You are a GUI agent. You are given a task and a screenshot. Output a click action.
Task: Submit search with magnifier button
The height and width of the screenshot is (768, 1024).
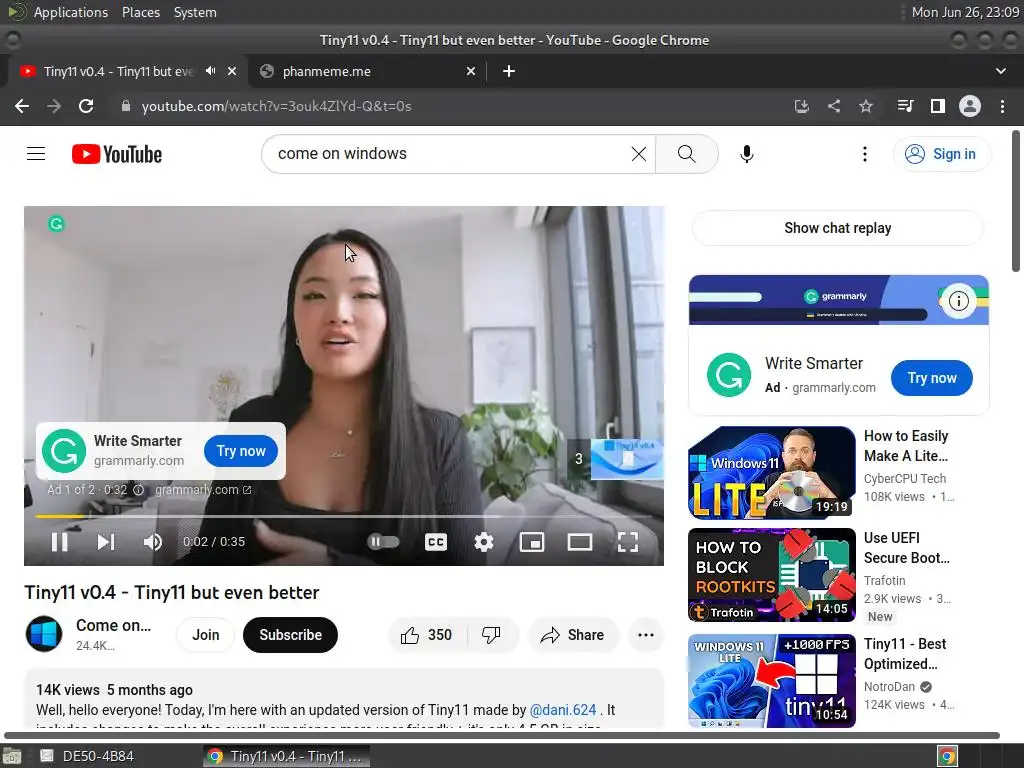(x=686, y=154)
